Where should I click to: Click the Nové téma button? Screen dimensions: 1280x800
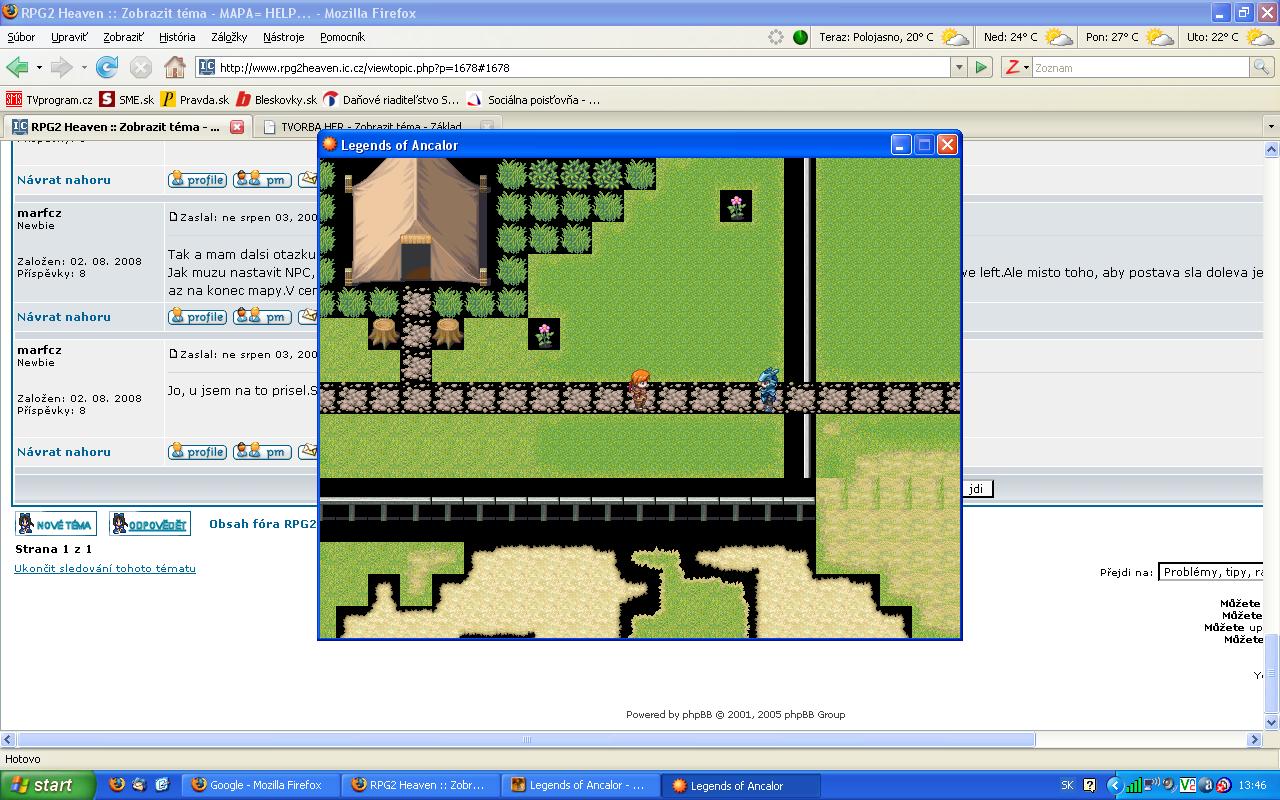[x=55, y=524]
